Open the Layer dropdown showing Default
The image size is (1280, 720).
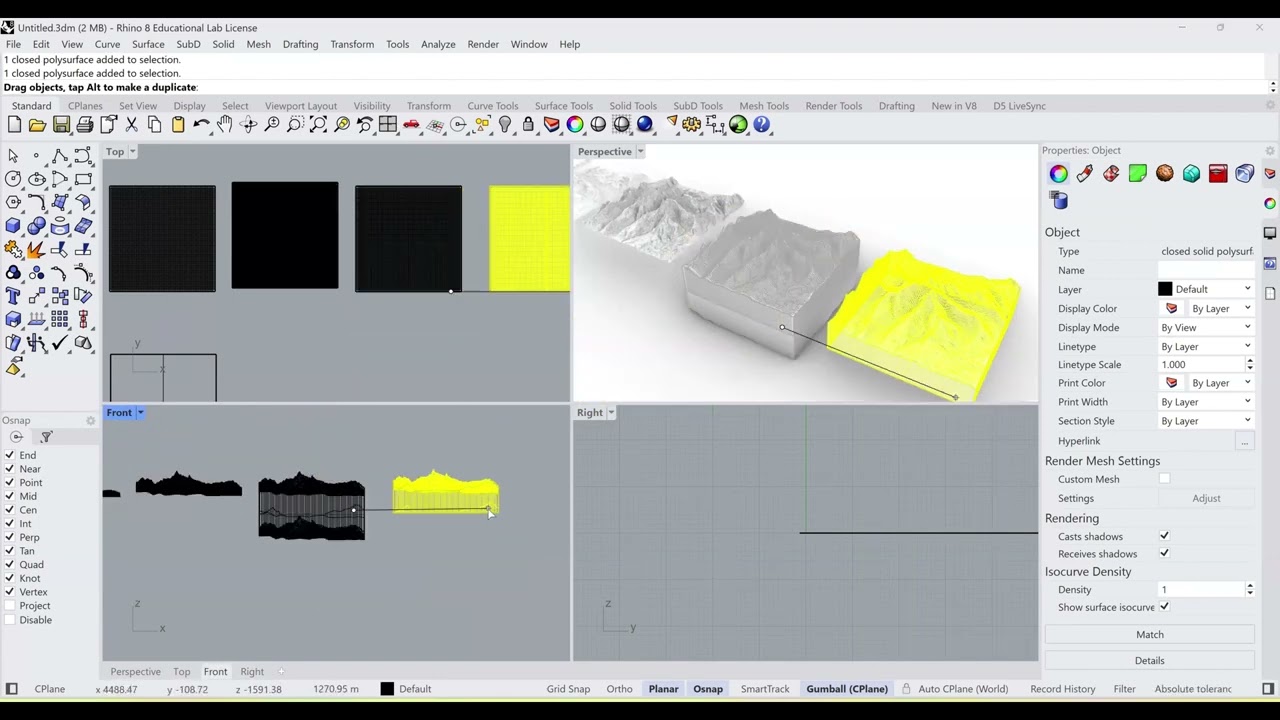click(1205, 289)
